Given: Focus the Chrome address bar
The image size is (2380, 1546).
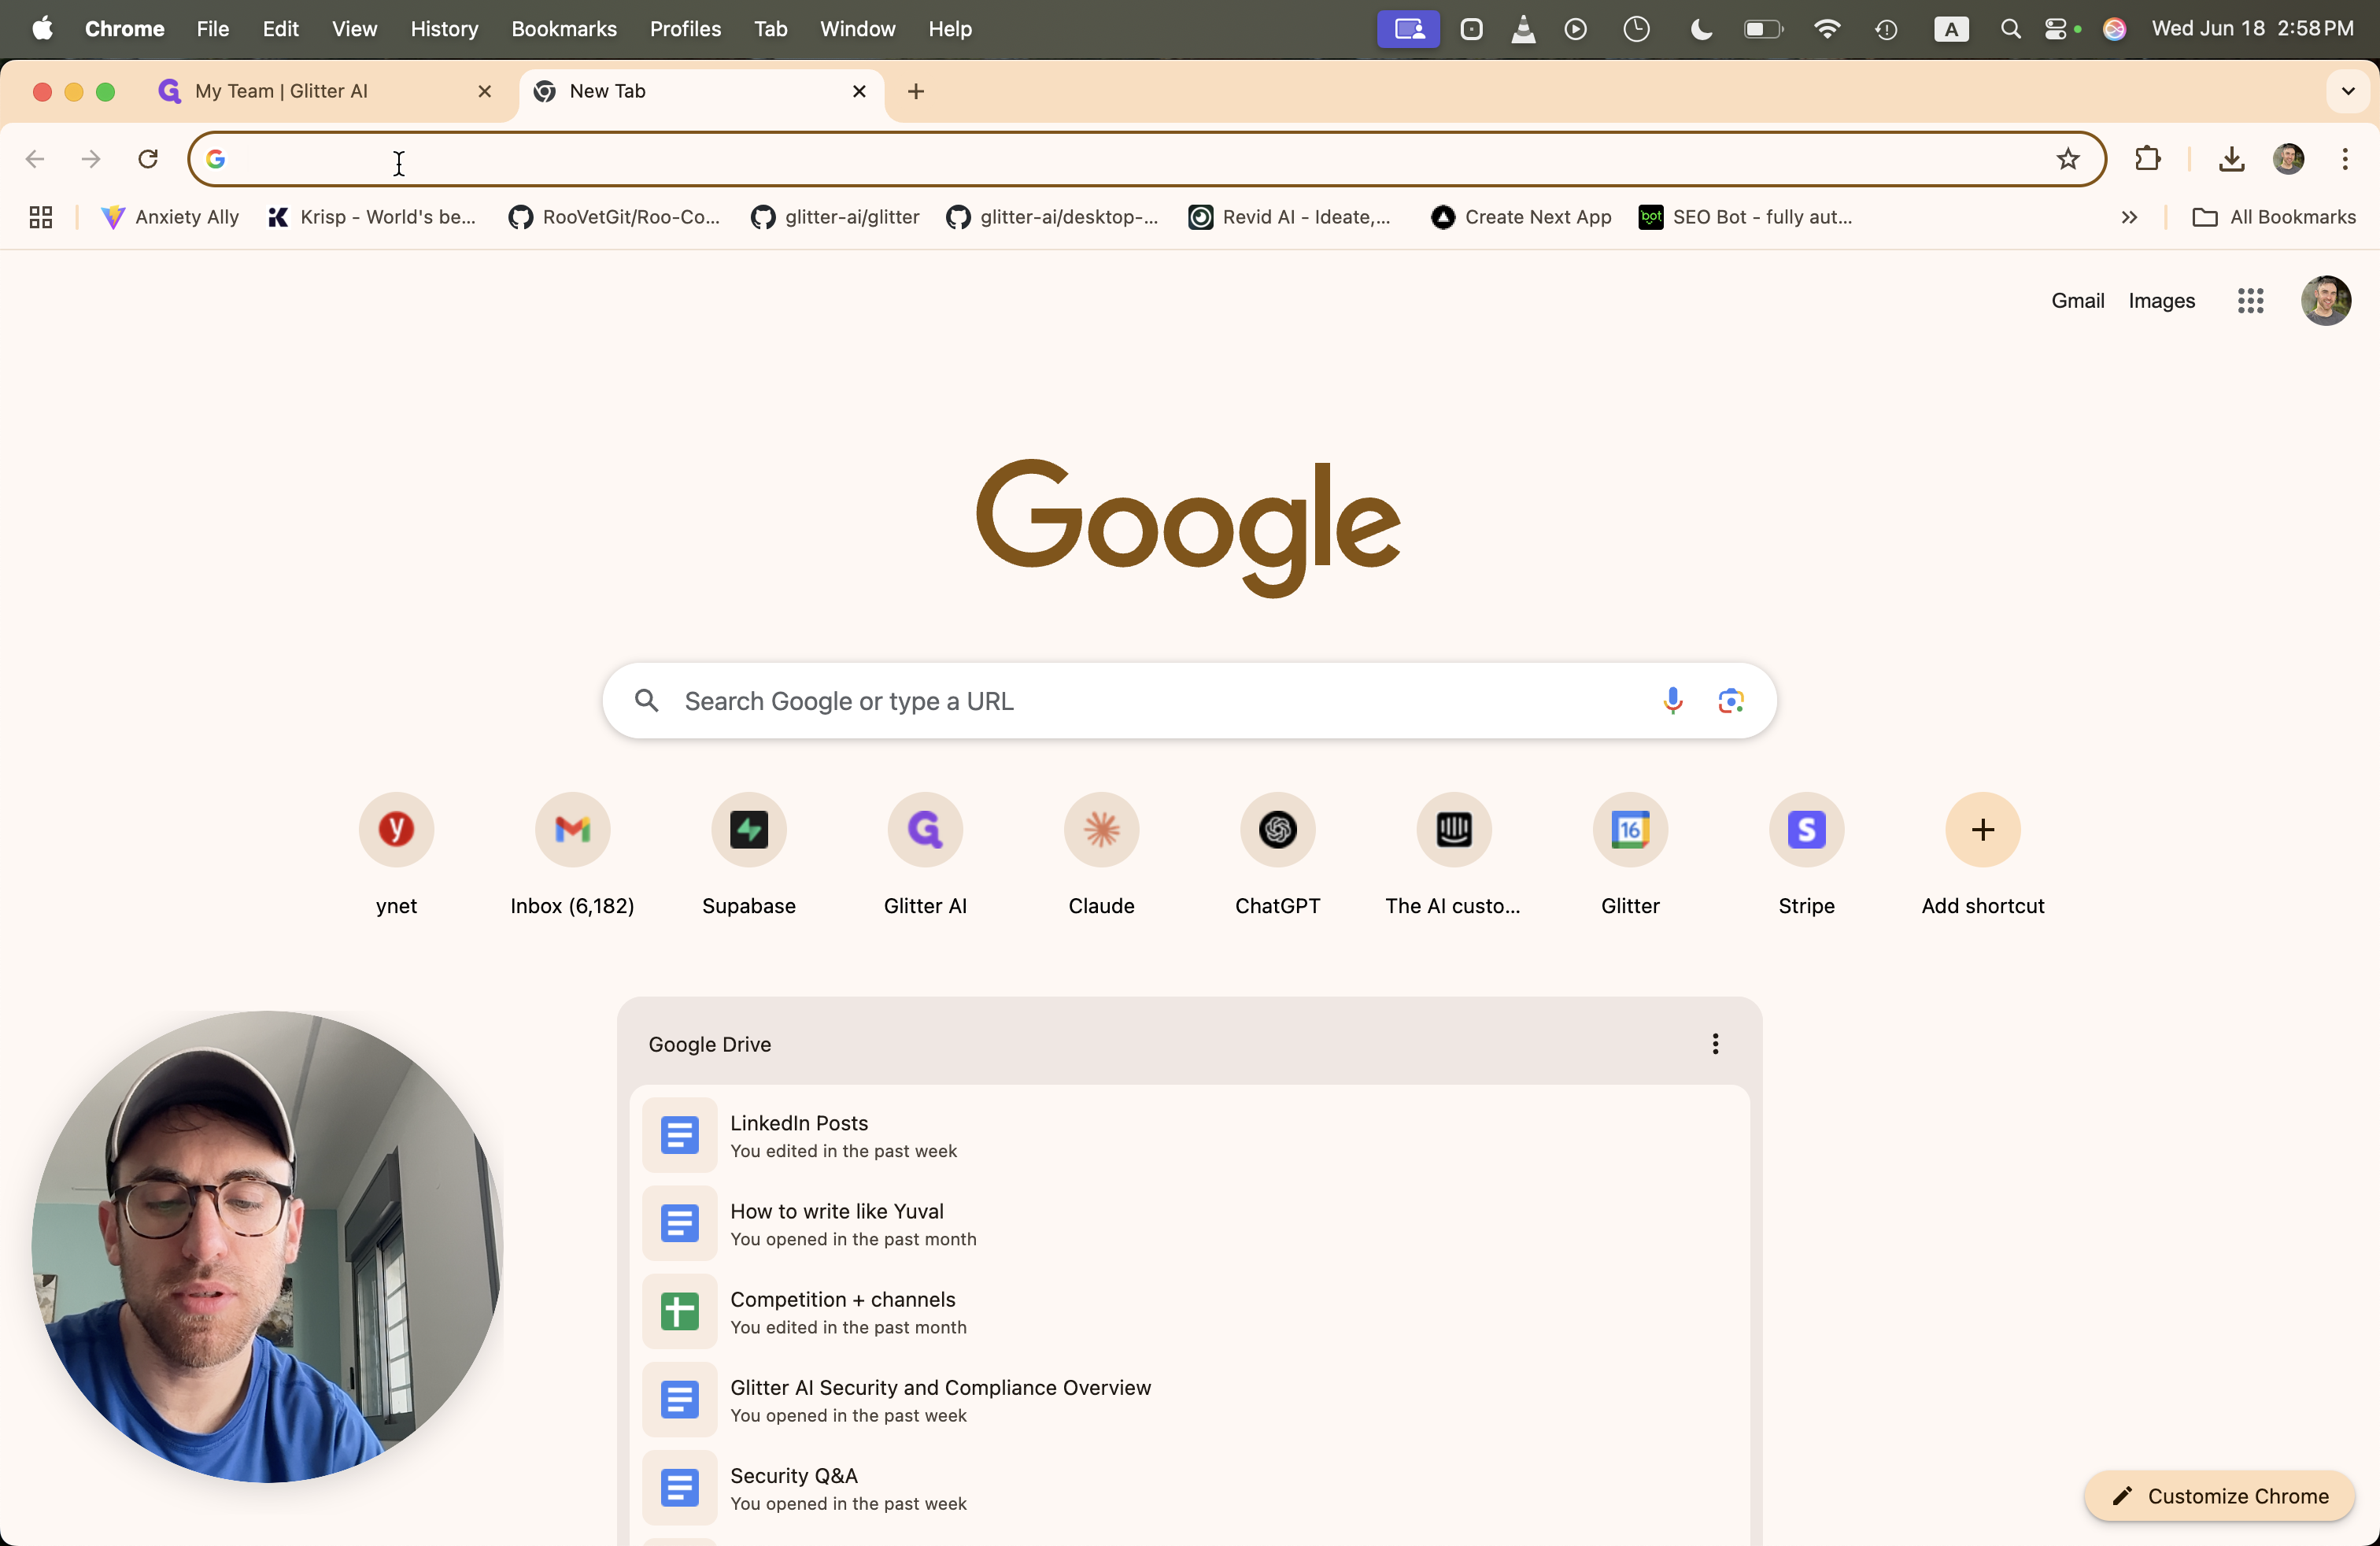Looking at the screenshot, I should click(1146, 159).
